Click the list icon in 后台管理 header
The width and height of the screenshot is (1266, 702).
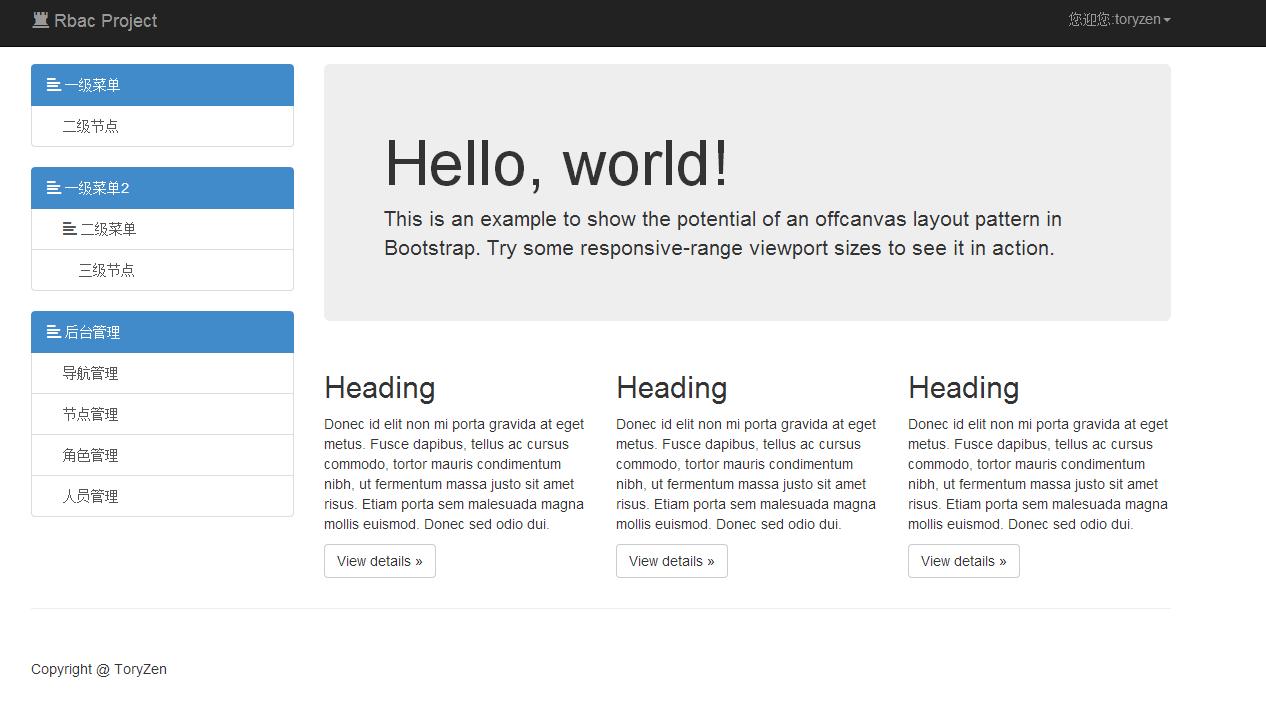pyautogui.click(x=54, y=332)
